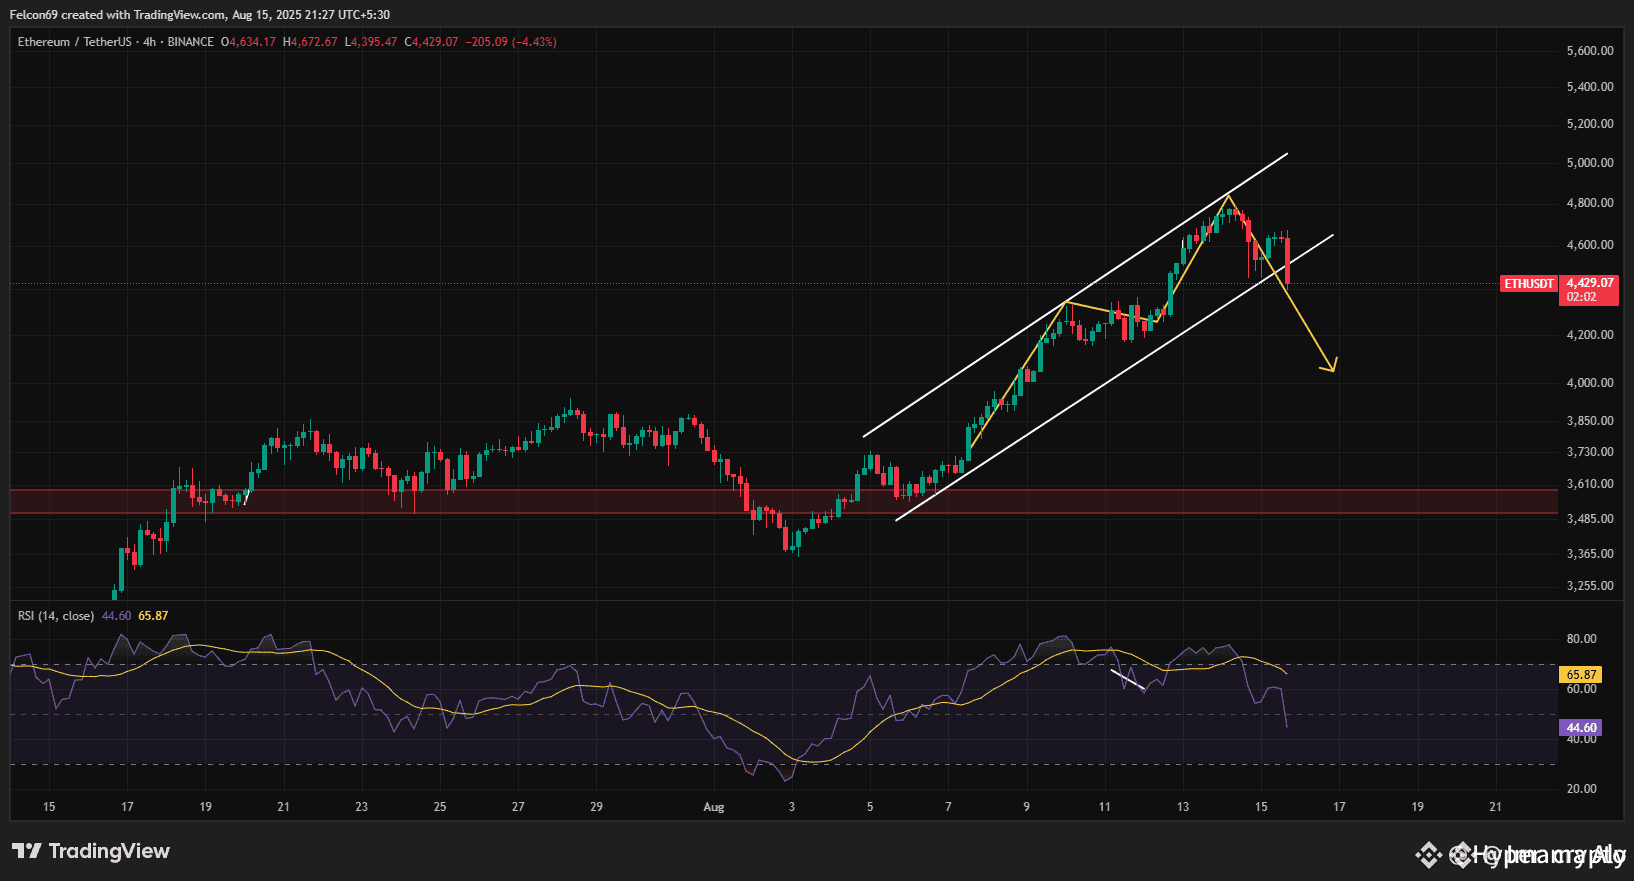The height and width of the screenshot is (881, 1634).
Task: Click the Aug label on the time axis
Action: pos(713,807)
